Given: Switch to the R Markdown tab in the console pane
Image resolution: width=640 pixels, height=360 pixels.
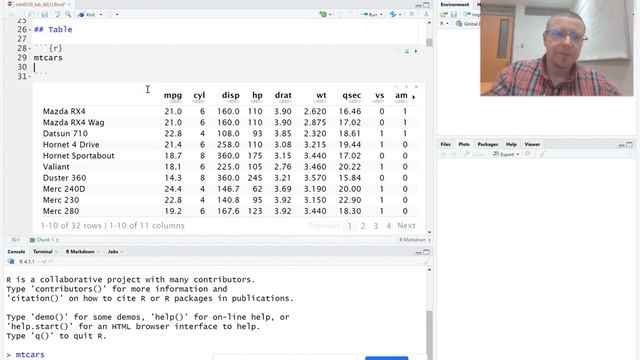Looking at the screenshot, I should 80,252.
